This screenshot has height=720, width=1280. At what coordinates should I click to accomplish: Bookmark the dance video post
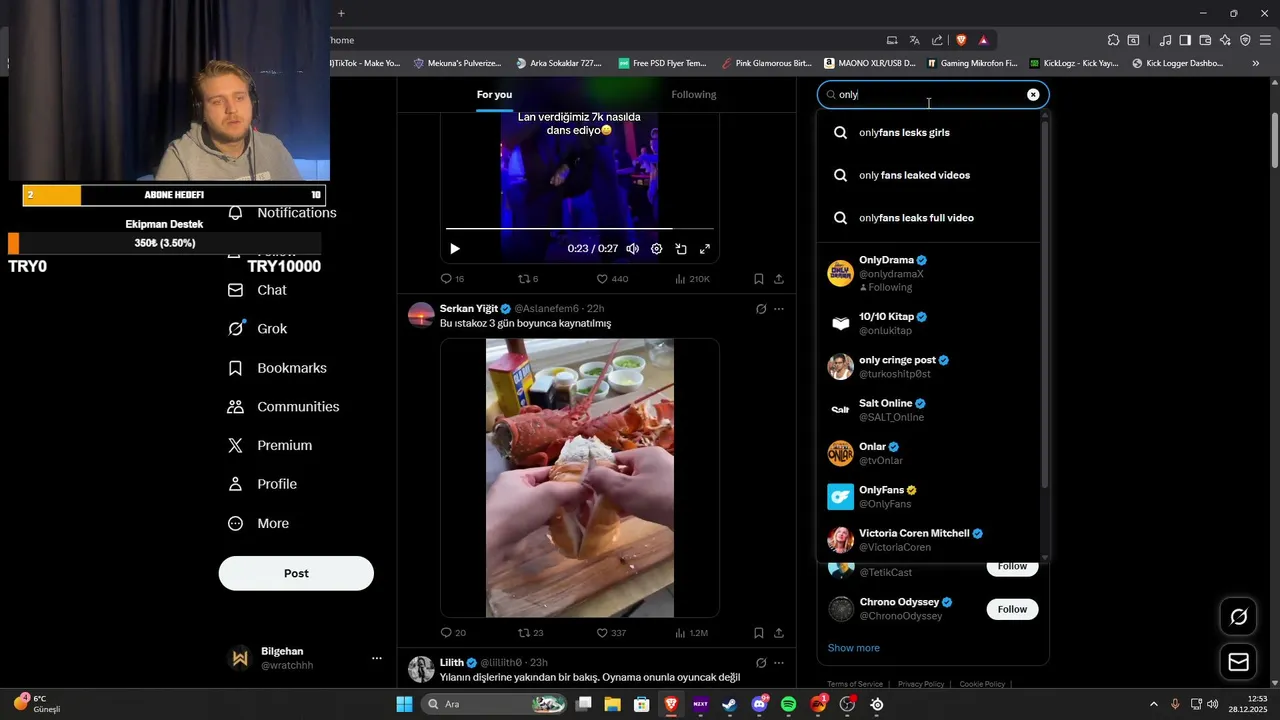[x=759, y=279]
